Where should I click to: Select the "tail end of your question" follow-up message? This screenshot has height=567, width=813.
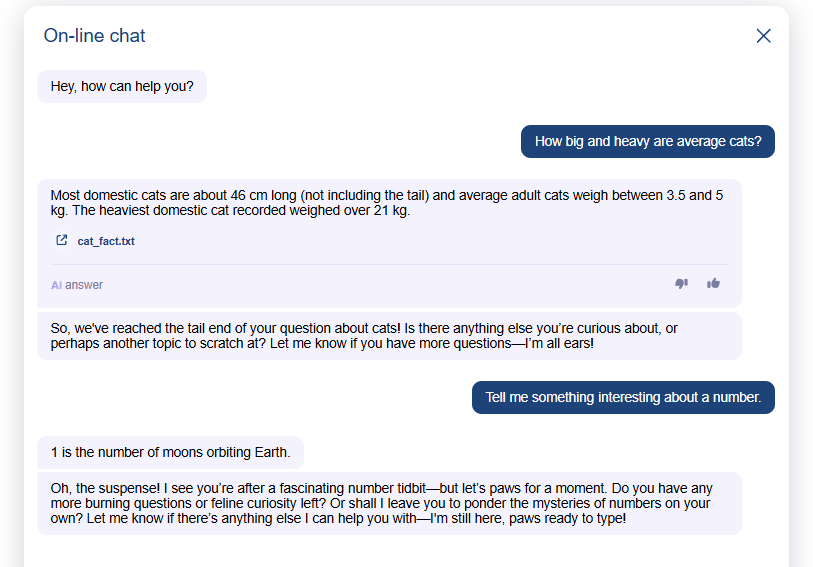pyautogui.click(x=388, y=336)
